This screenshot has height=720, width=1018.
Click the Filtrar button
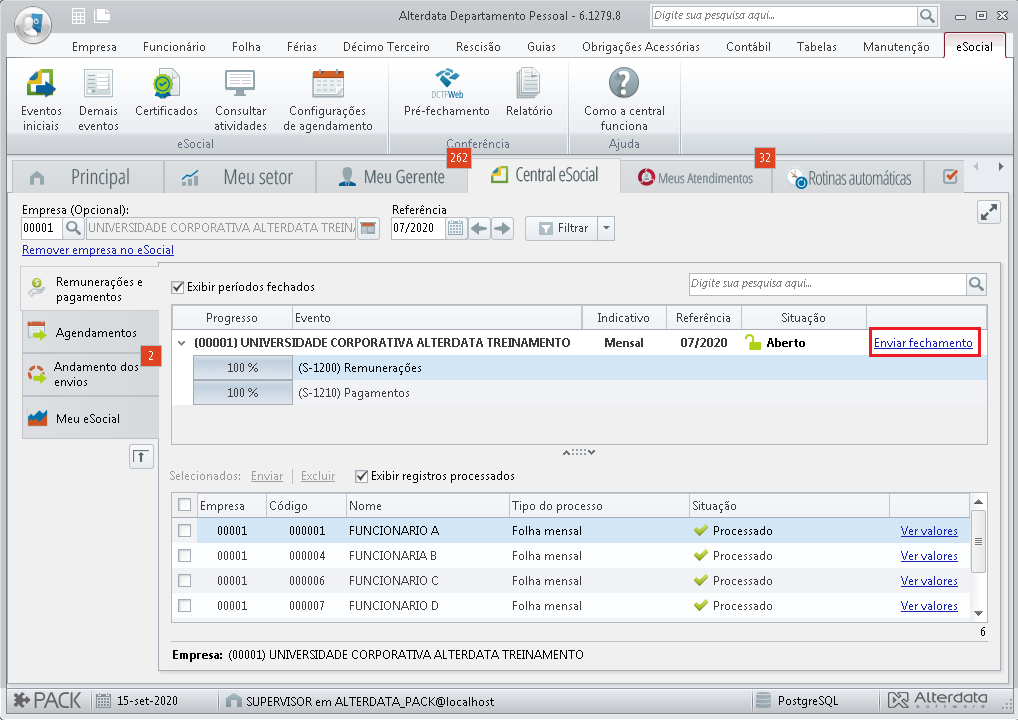point(562,228)
